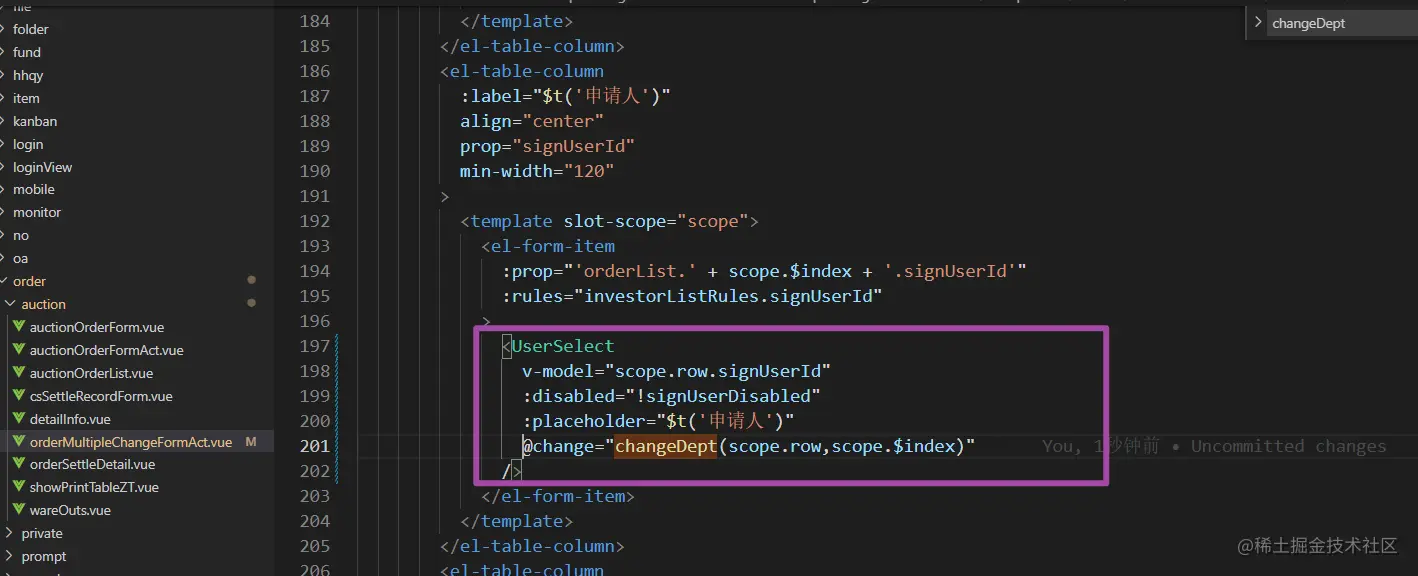Click closing el-table-column tag on line 205
The image size is (1418, 576).
[532, 546]
